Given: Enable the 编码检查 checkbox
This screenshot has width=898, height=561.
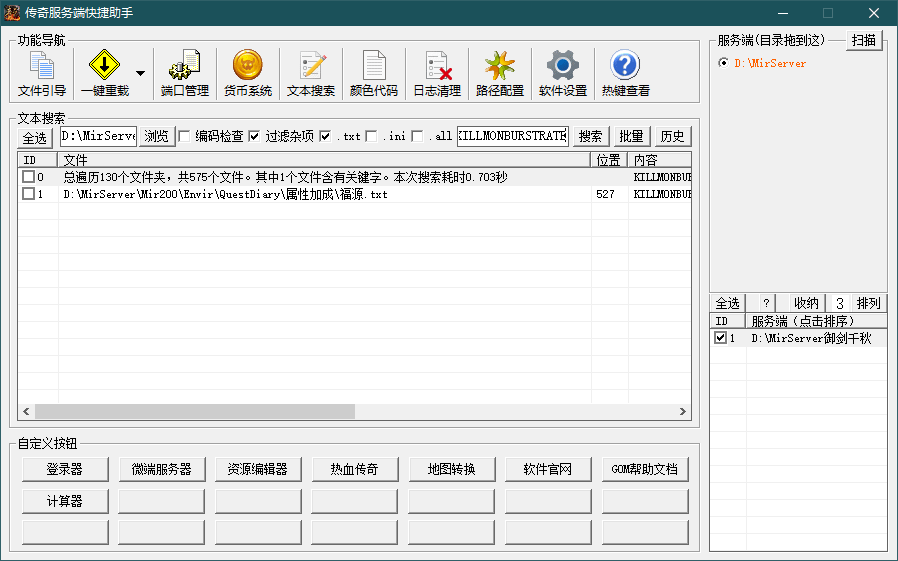Looking at the screenshot, I should tap(184, 136).
